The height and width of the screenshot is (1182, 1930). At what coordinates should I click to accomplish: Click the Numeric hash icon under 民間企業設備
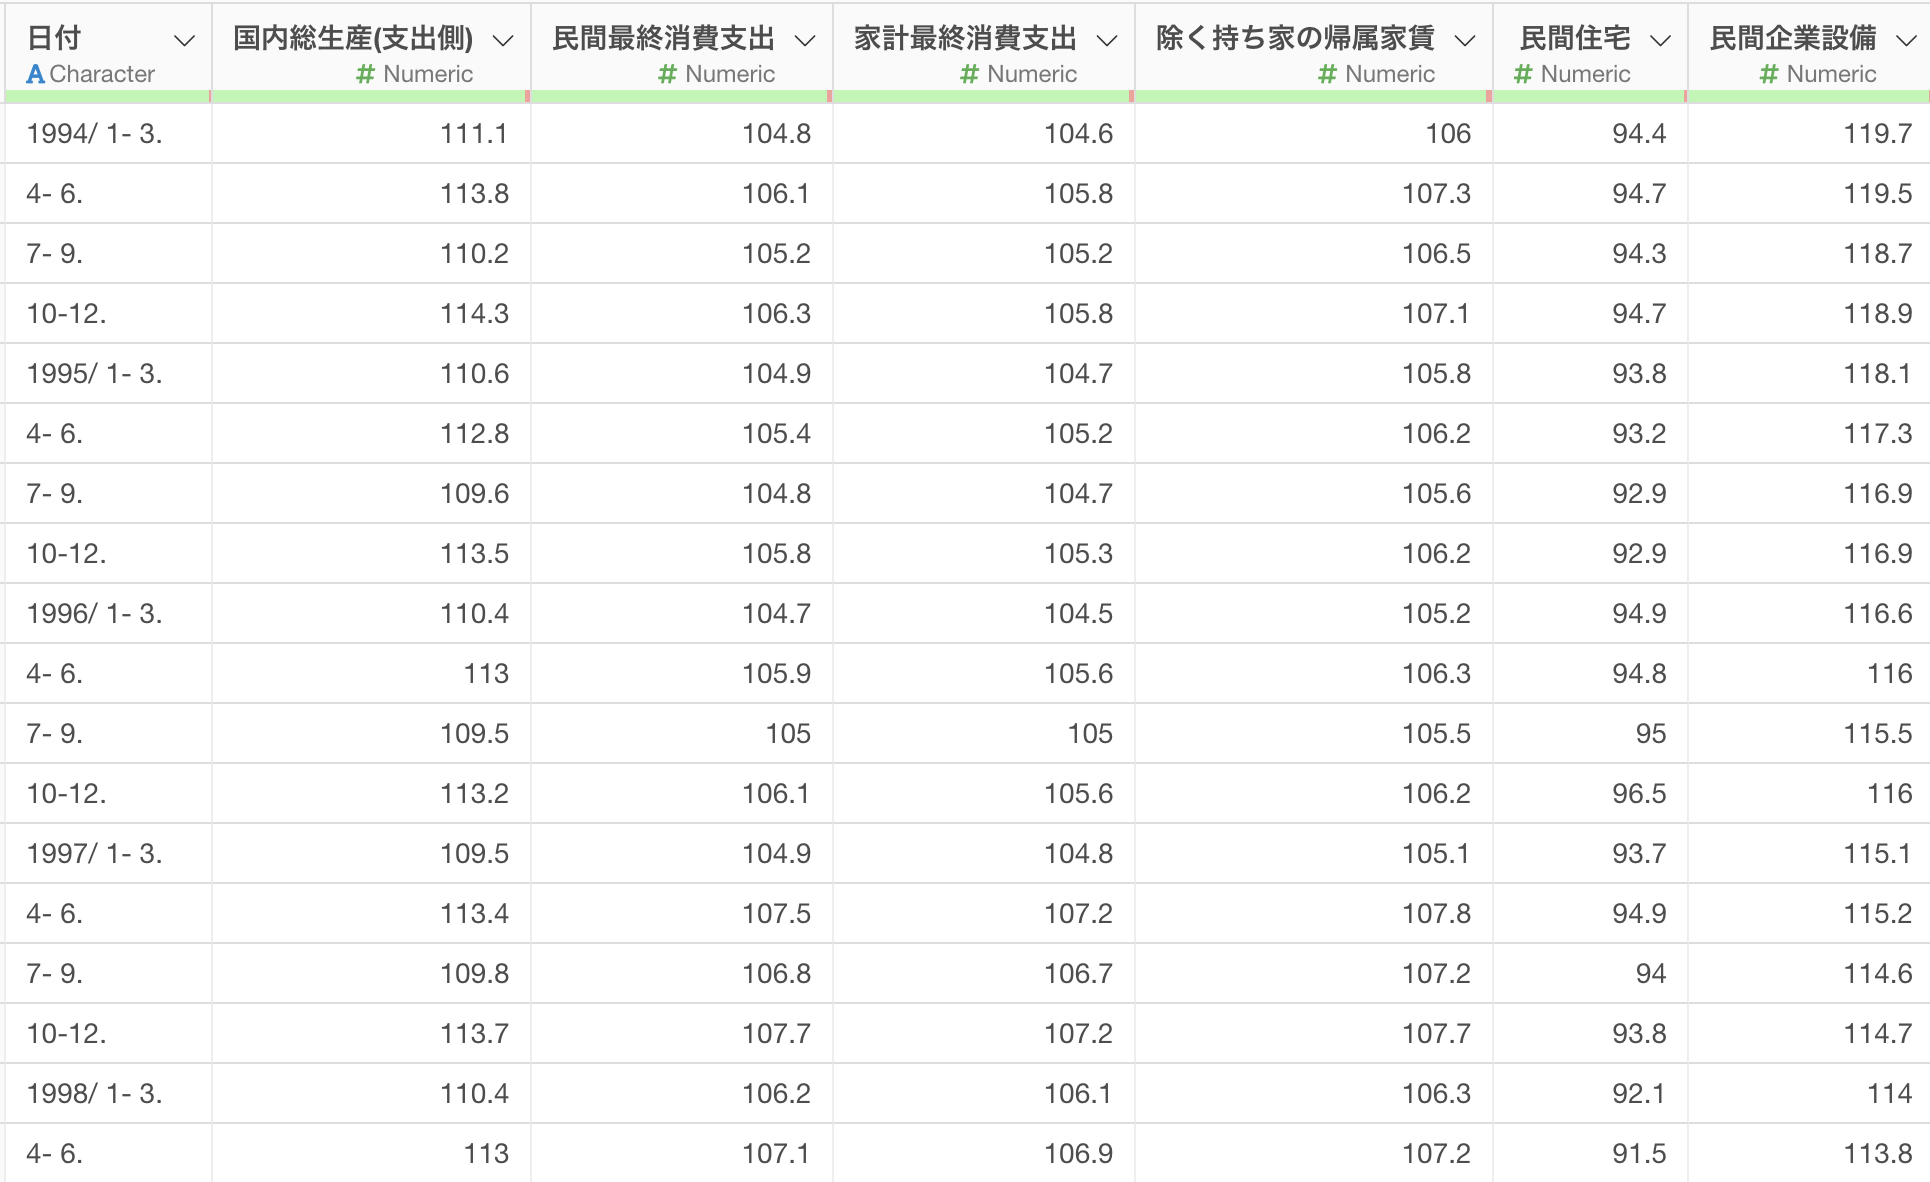coord(1769,74)
